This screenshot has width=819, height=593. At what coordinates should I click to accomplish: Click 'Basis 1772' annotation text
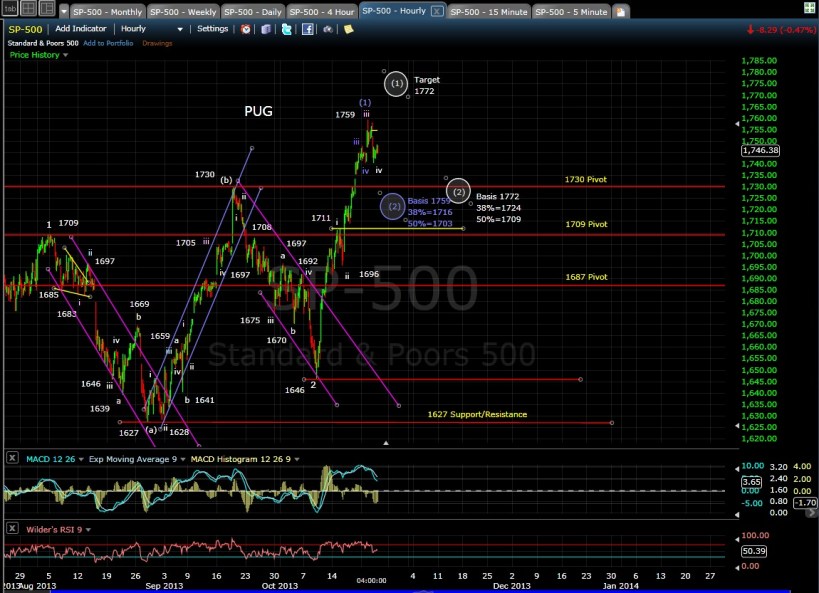coord(497,196)
